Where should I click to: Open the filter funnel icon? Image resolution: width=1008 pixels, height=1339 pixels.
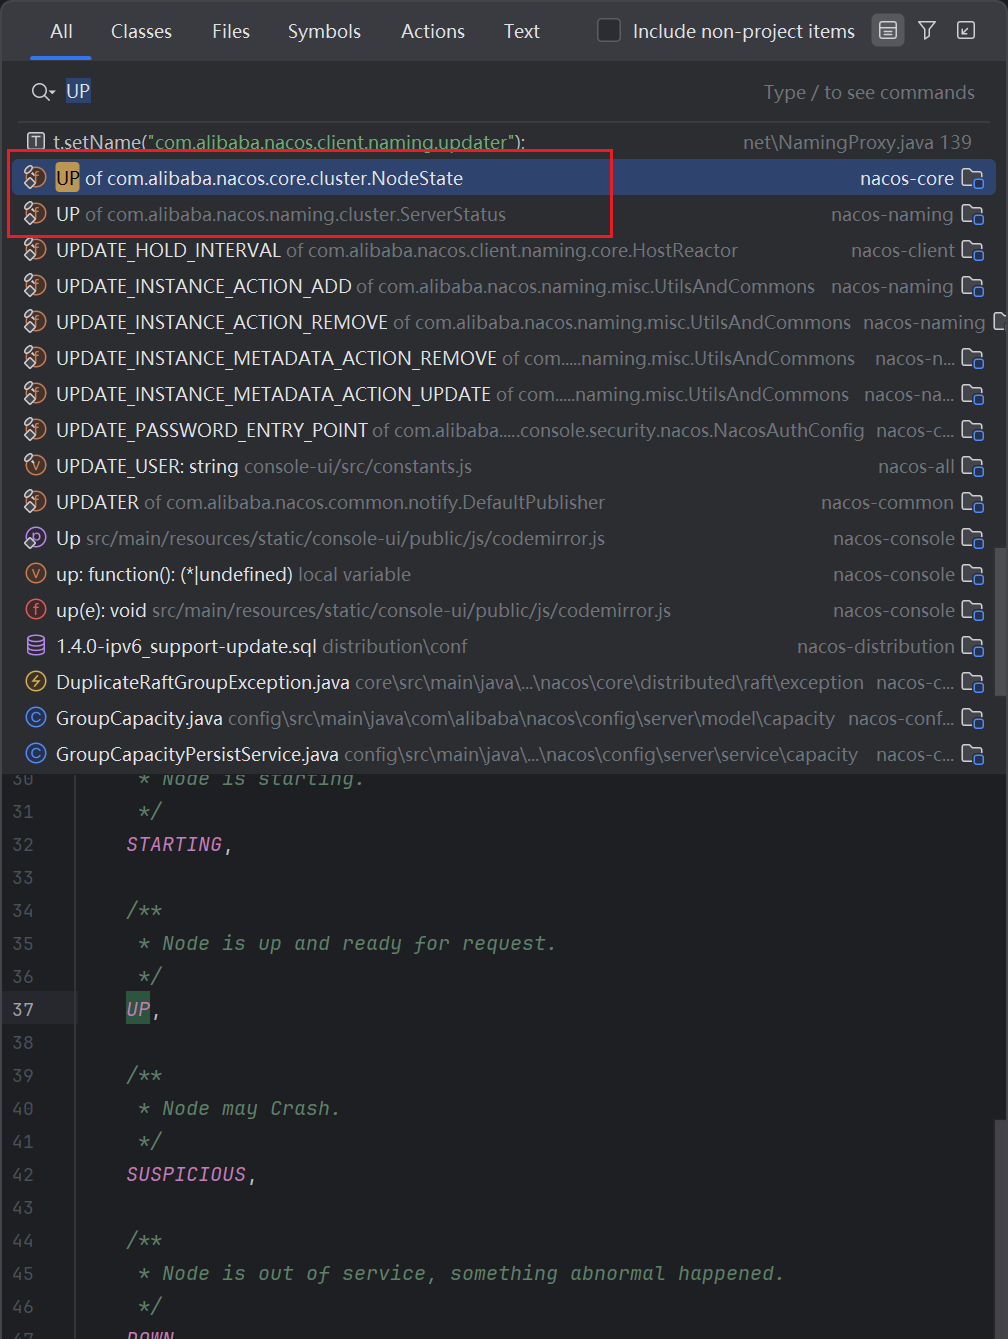[927, 31]
